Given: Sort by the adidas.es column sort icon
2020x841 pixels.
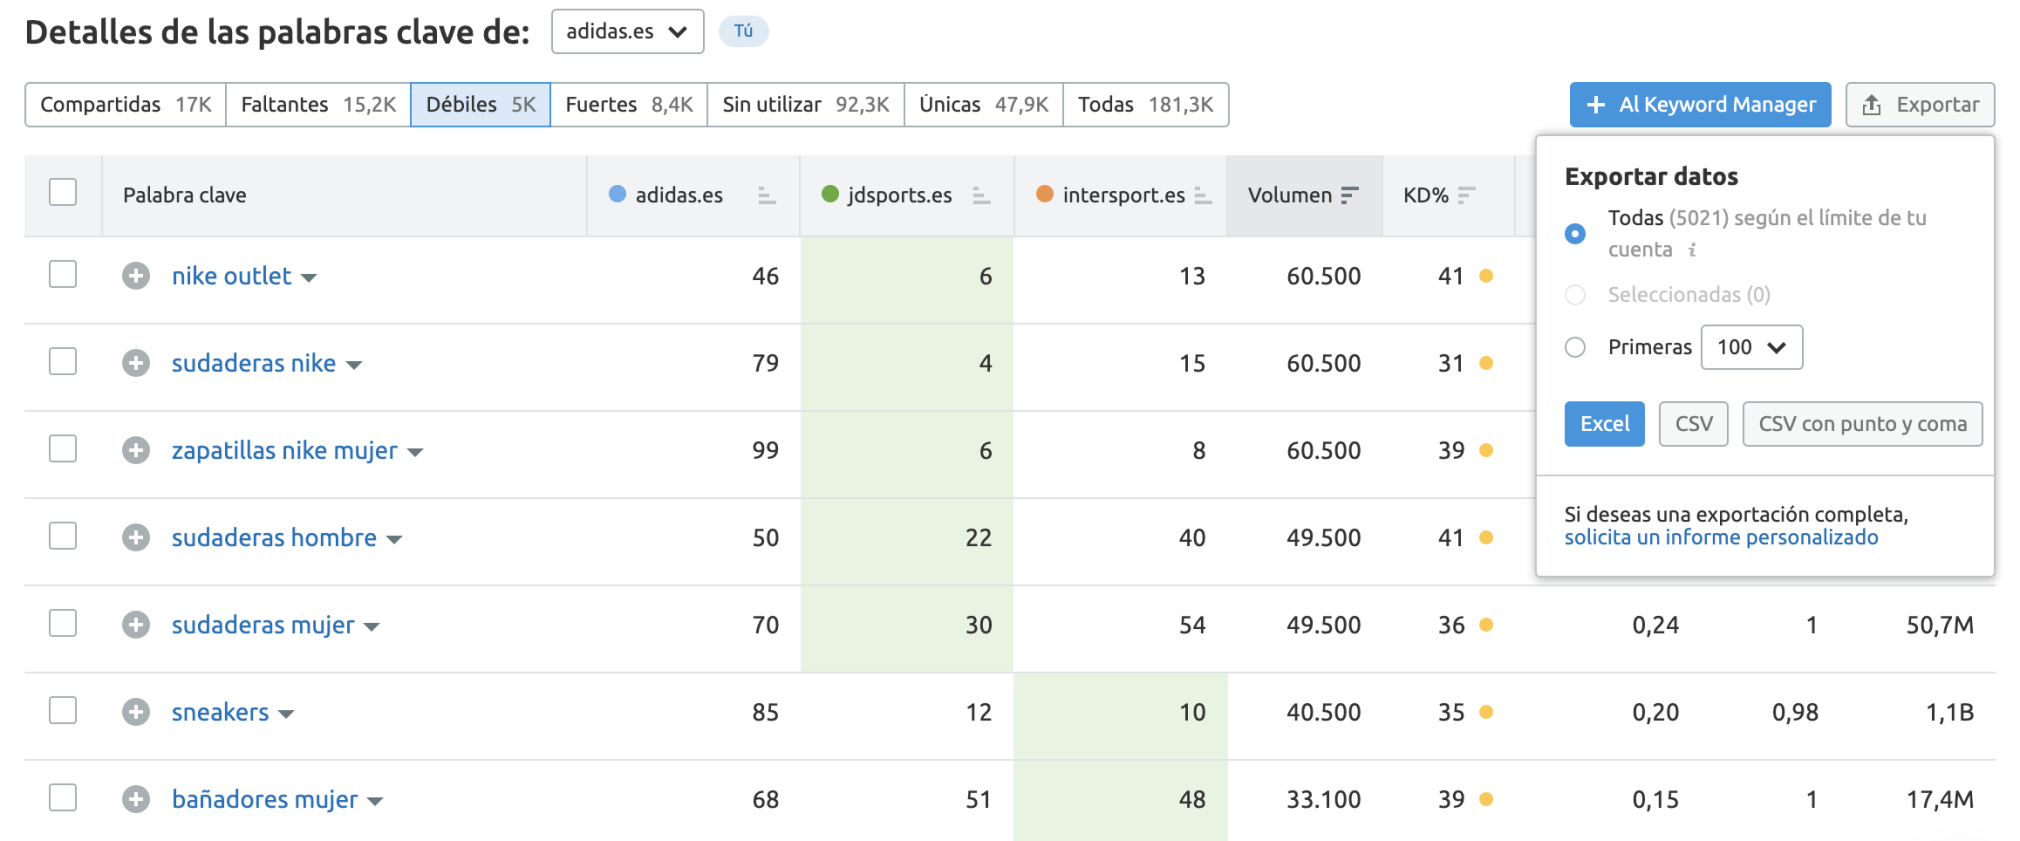Looking at the screenshot, I should click(766, 196).
